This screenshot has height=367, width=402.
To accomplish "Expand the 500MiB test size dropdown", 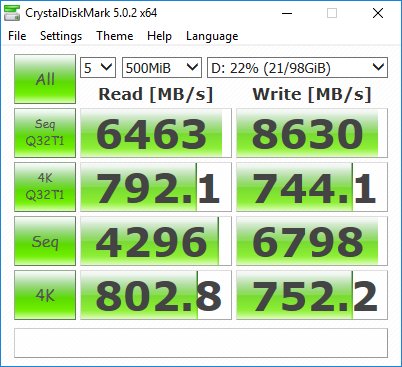I will point(162,68).
